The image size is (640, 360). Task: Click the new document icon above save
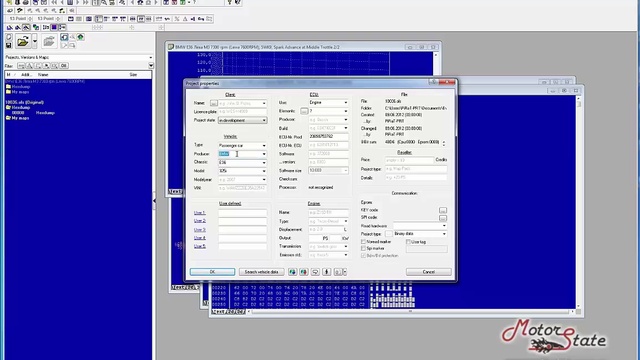pyautogui.click(x=9, y=37)
